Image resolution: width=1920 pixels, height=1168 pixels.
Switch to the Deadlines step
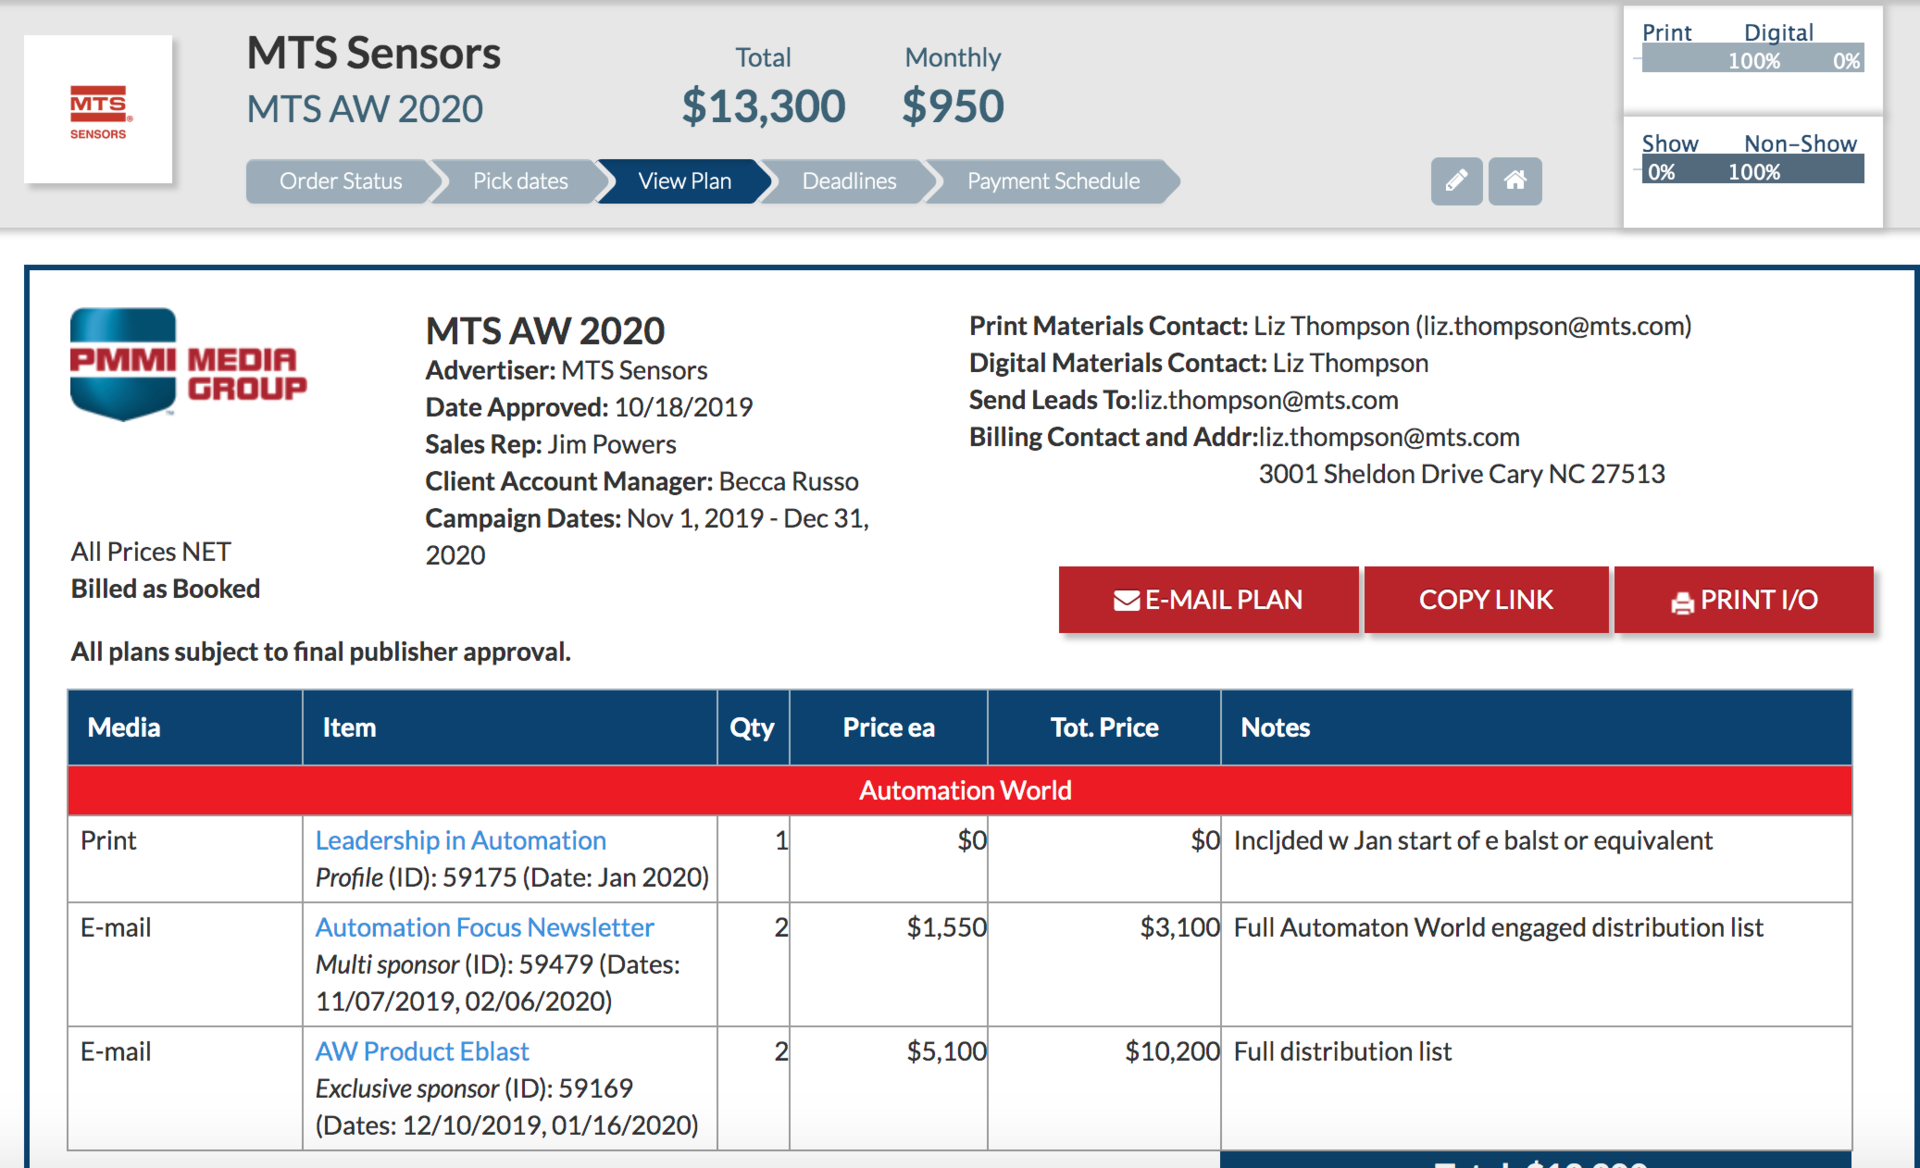click(849, 181)
